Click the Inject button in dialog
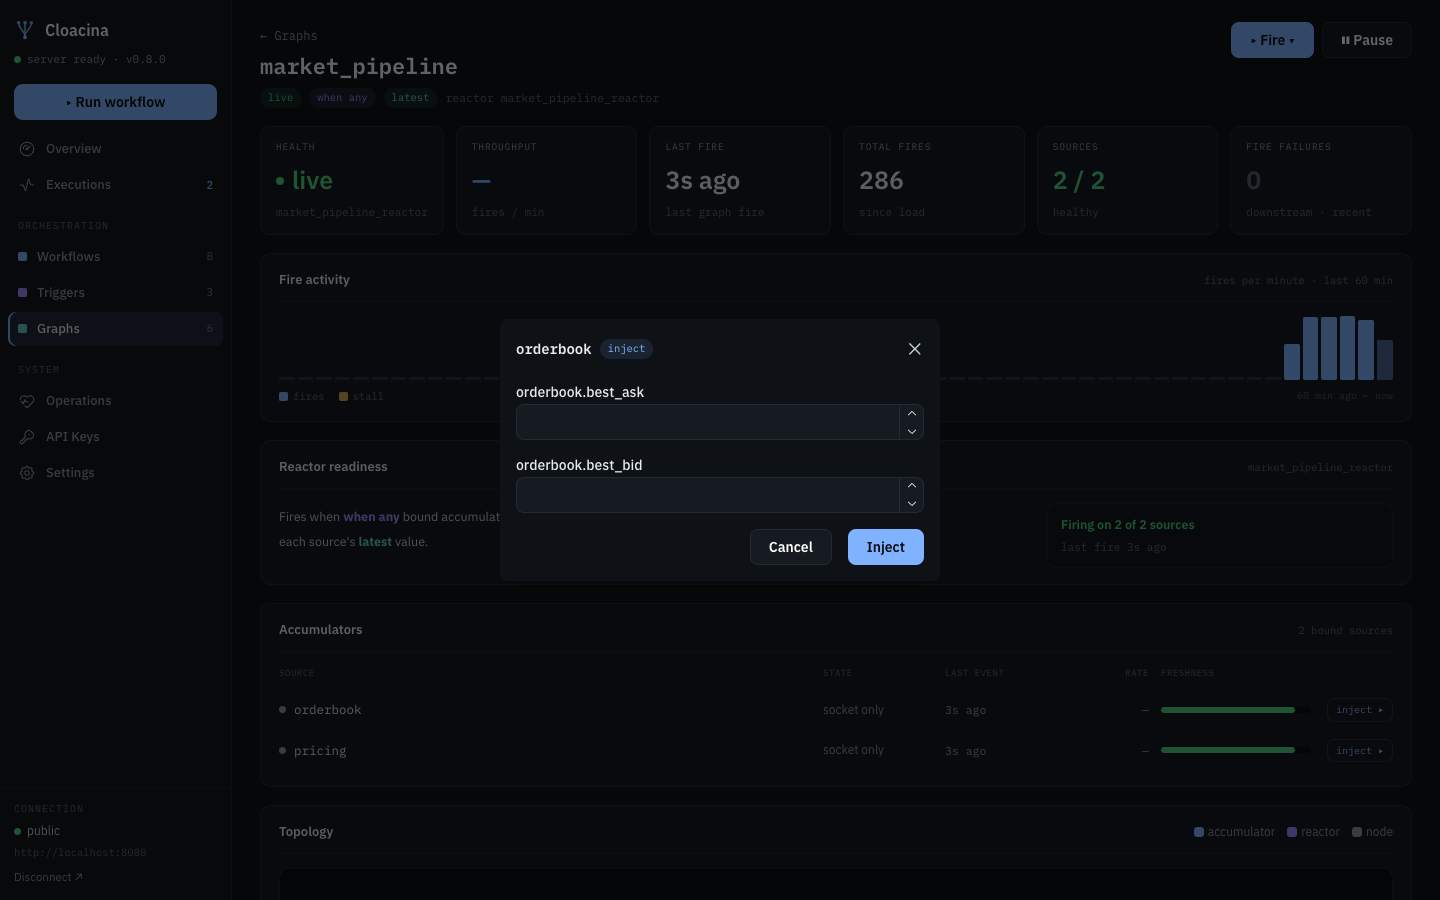1440x900 pixels. click(x=885, y=547)
